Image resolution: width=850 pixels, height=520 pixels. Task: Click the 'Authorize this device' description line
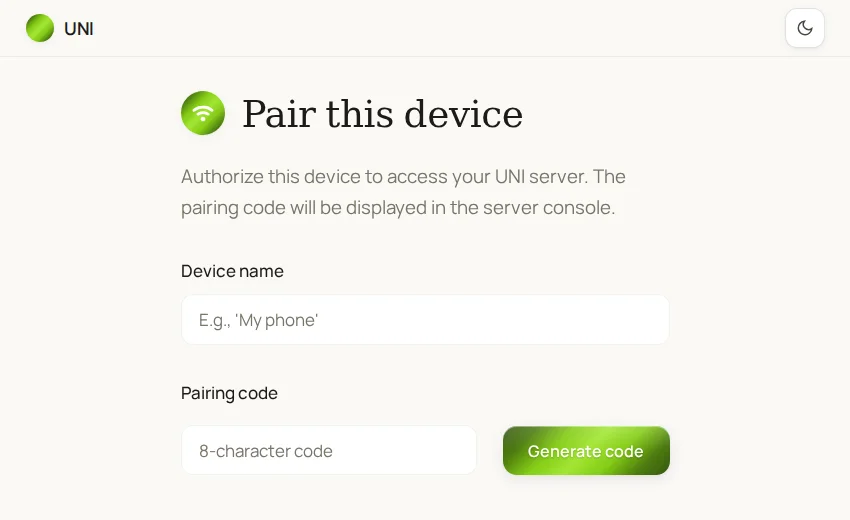coord(403,177)
